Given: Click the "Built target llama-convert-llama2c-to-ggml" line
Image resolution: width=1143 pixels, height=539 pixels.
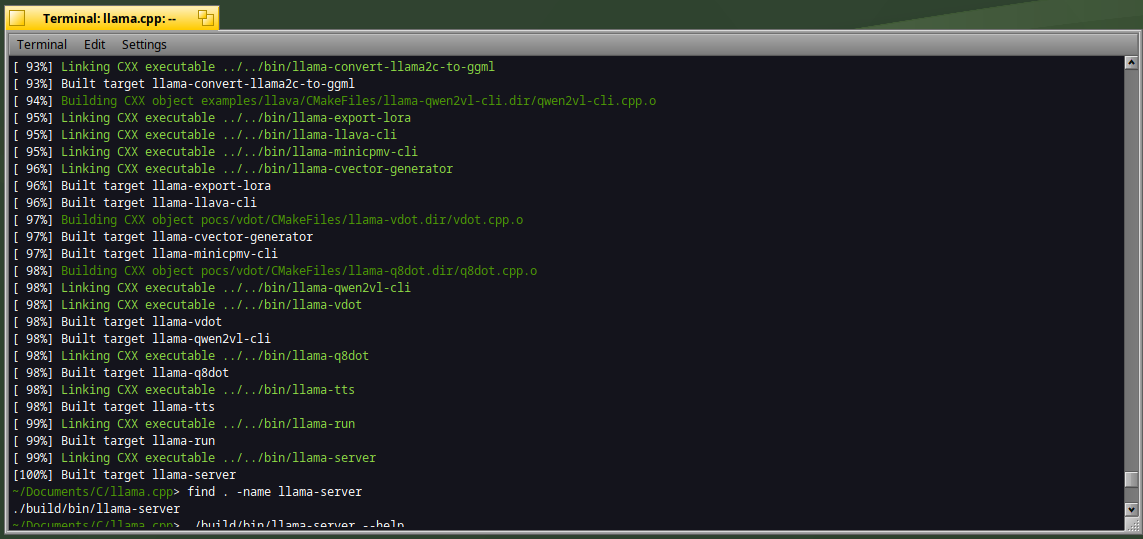Looking at the screenshot, I should tap(208, 83).
